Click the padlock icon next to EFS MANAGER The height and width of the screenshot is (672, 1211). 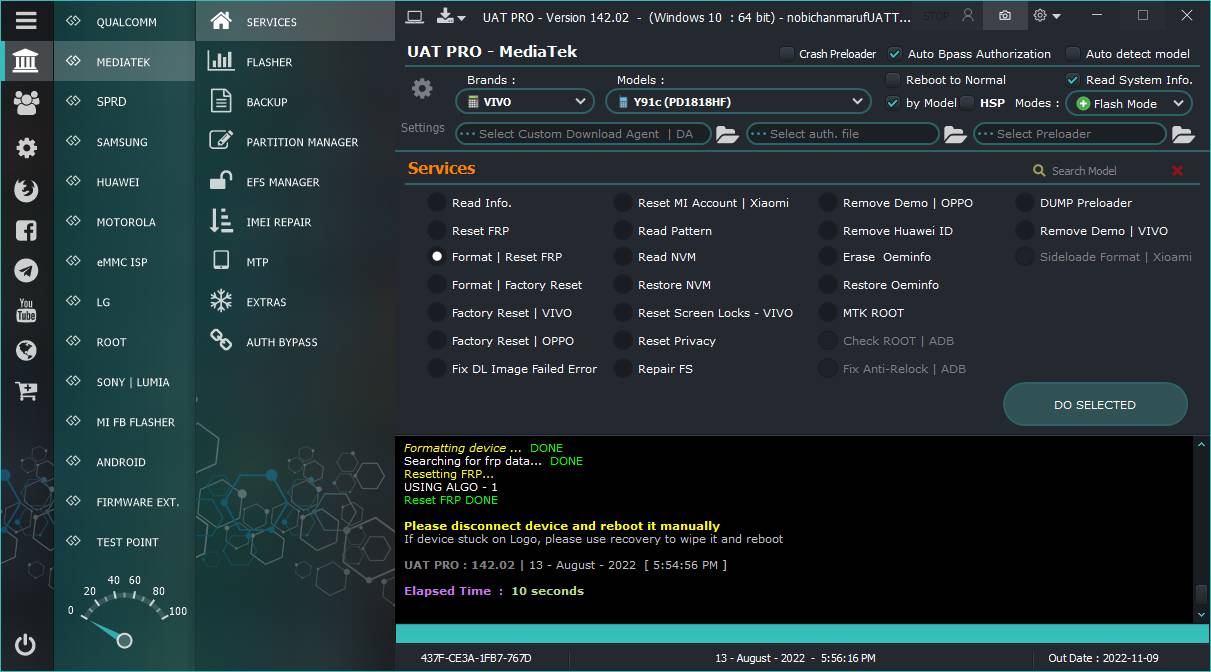point(221,181)
